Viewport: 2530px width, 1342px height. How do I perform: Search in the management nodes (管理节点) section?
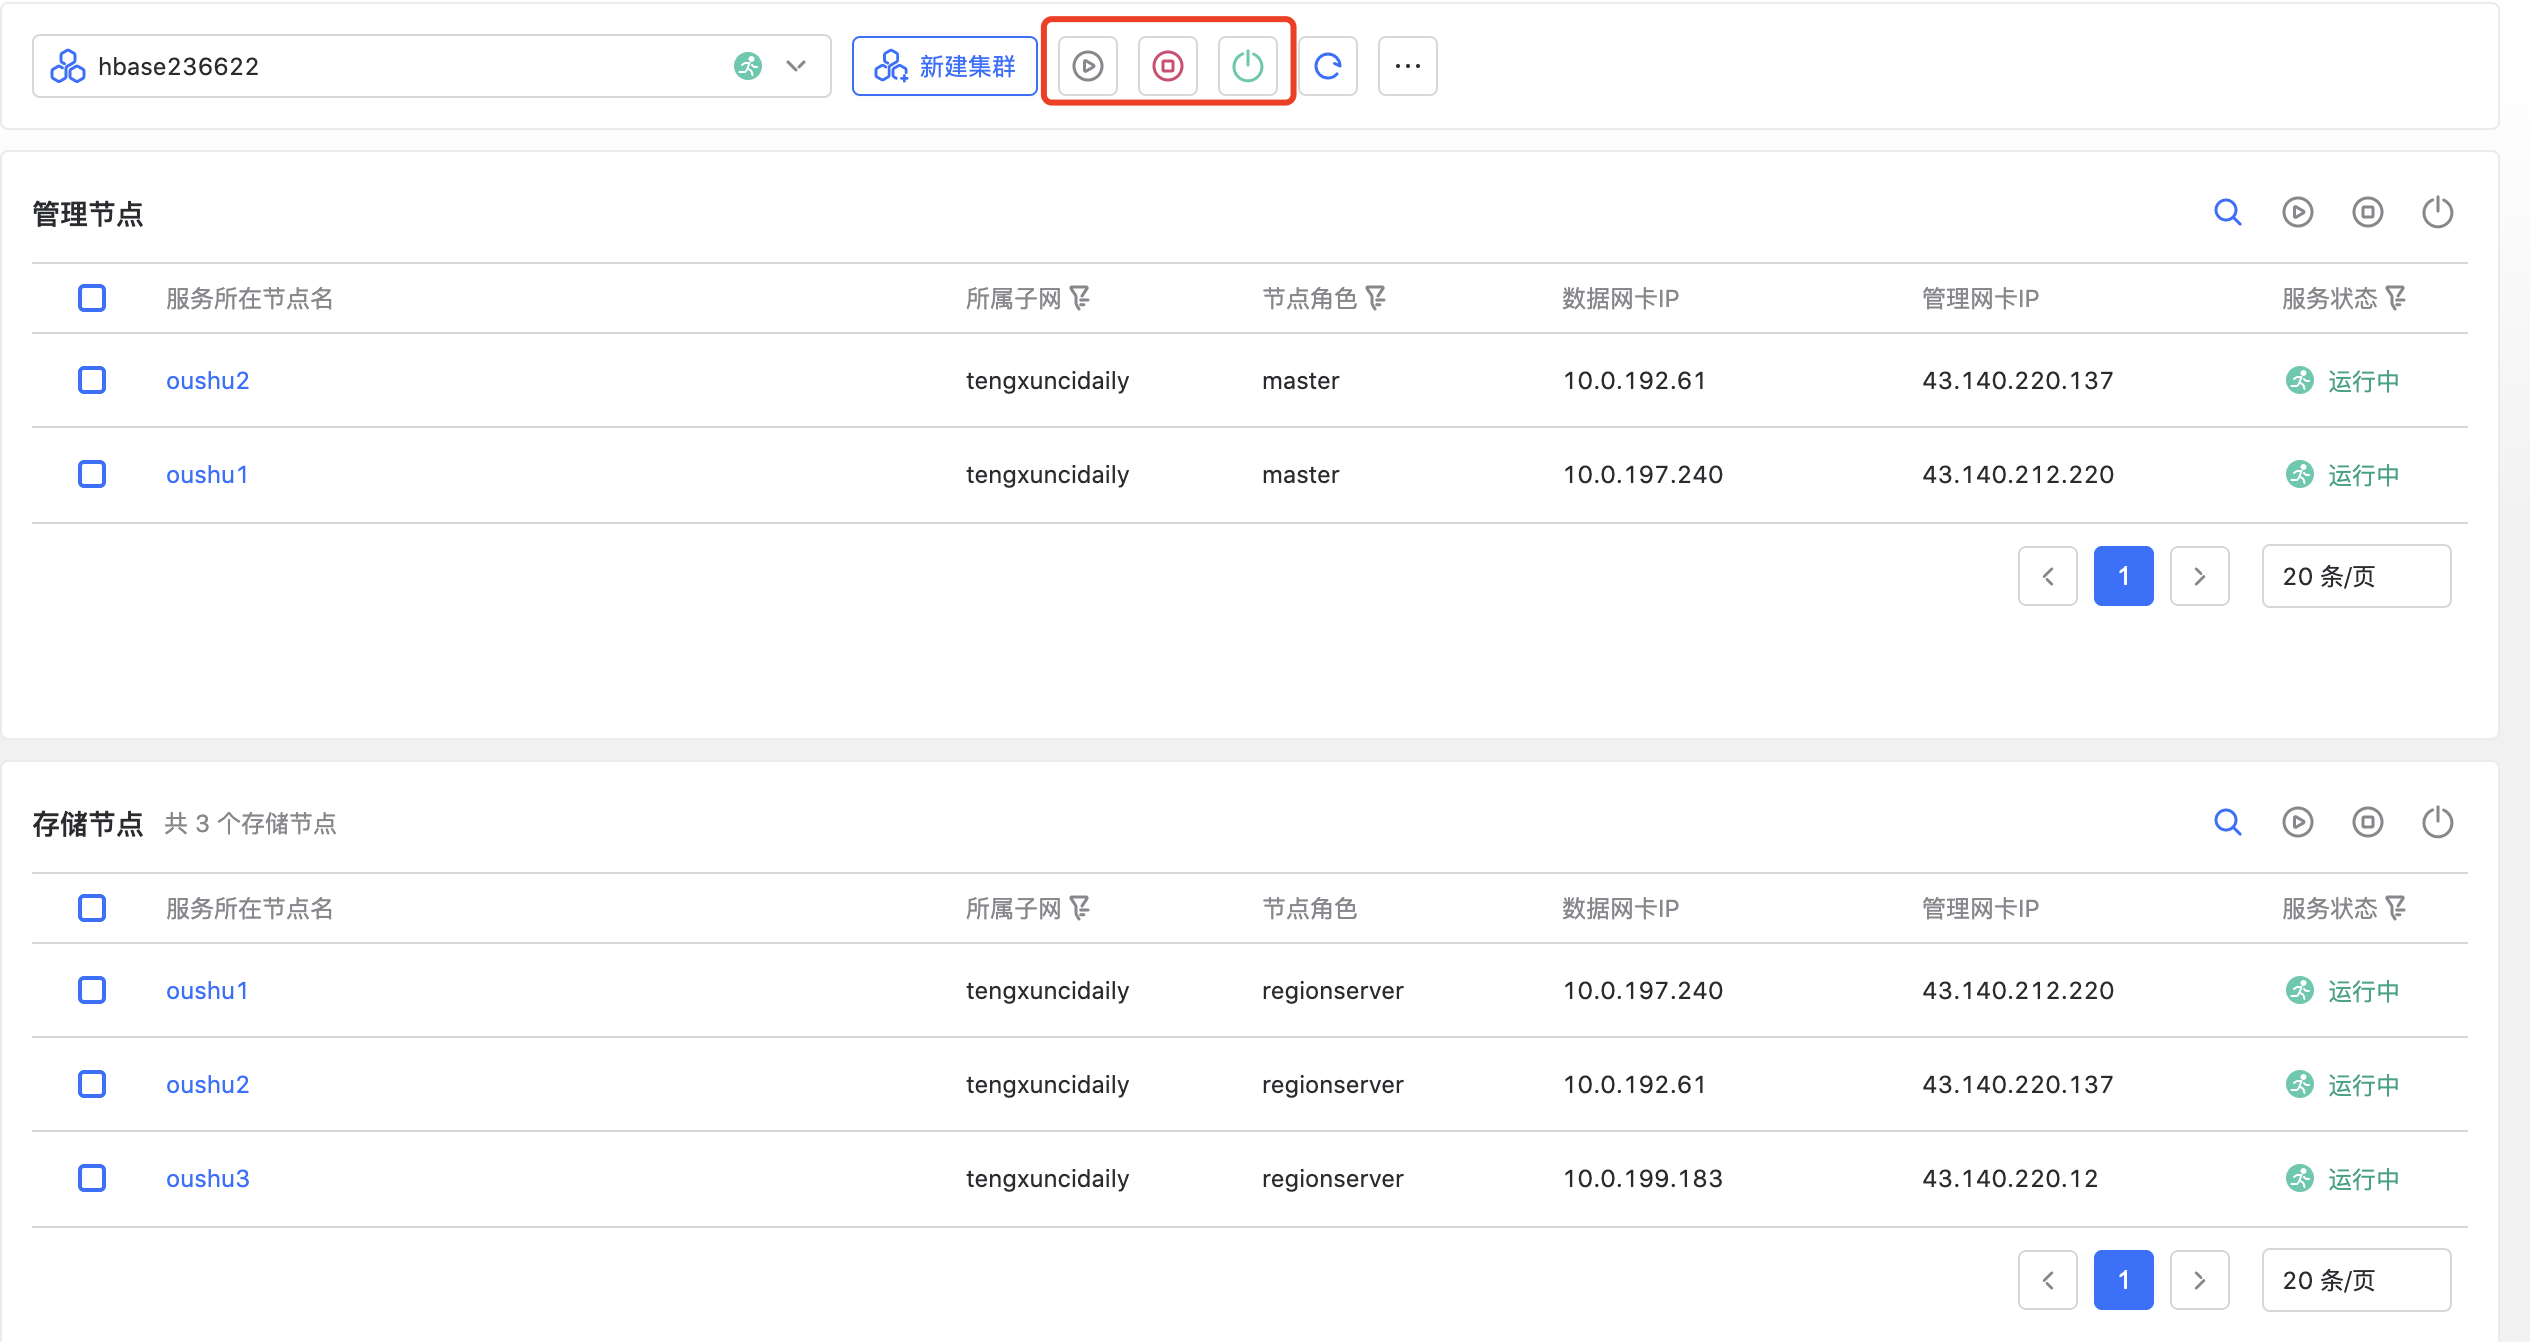pos(2227,212)
